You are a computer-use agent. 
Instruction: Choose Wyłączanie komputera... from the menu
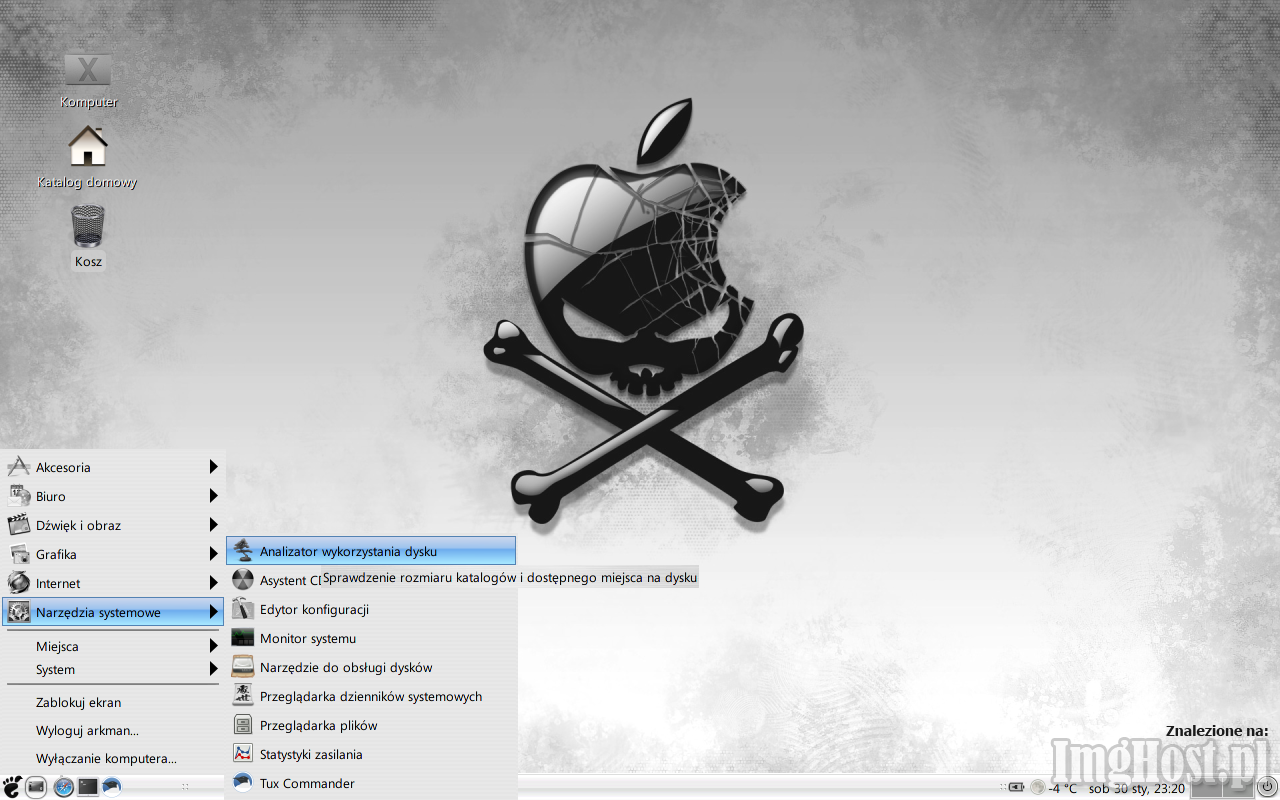point(113,758)
